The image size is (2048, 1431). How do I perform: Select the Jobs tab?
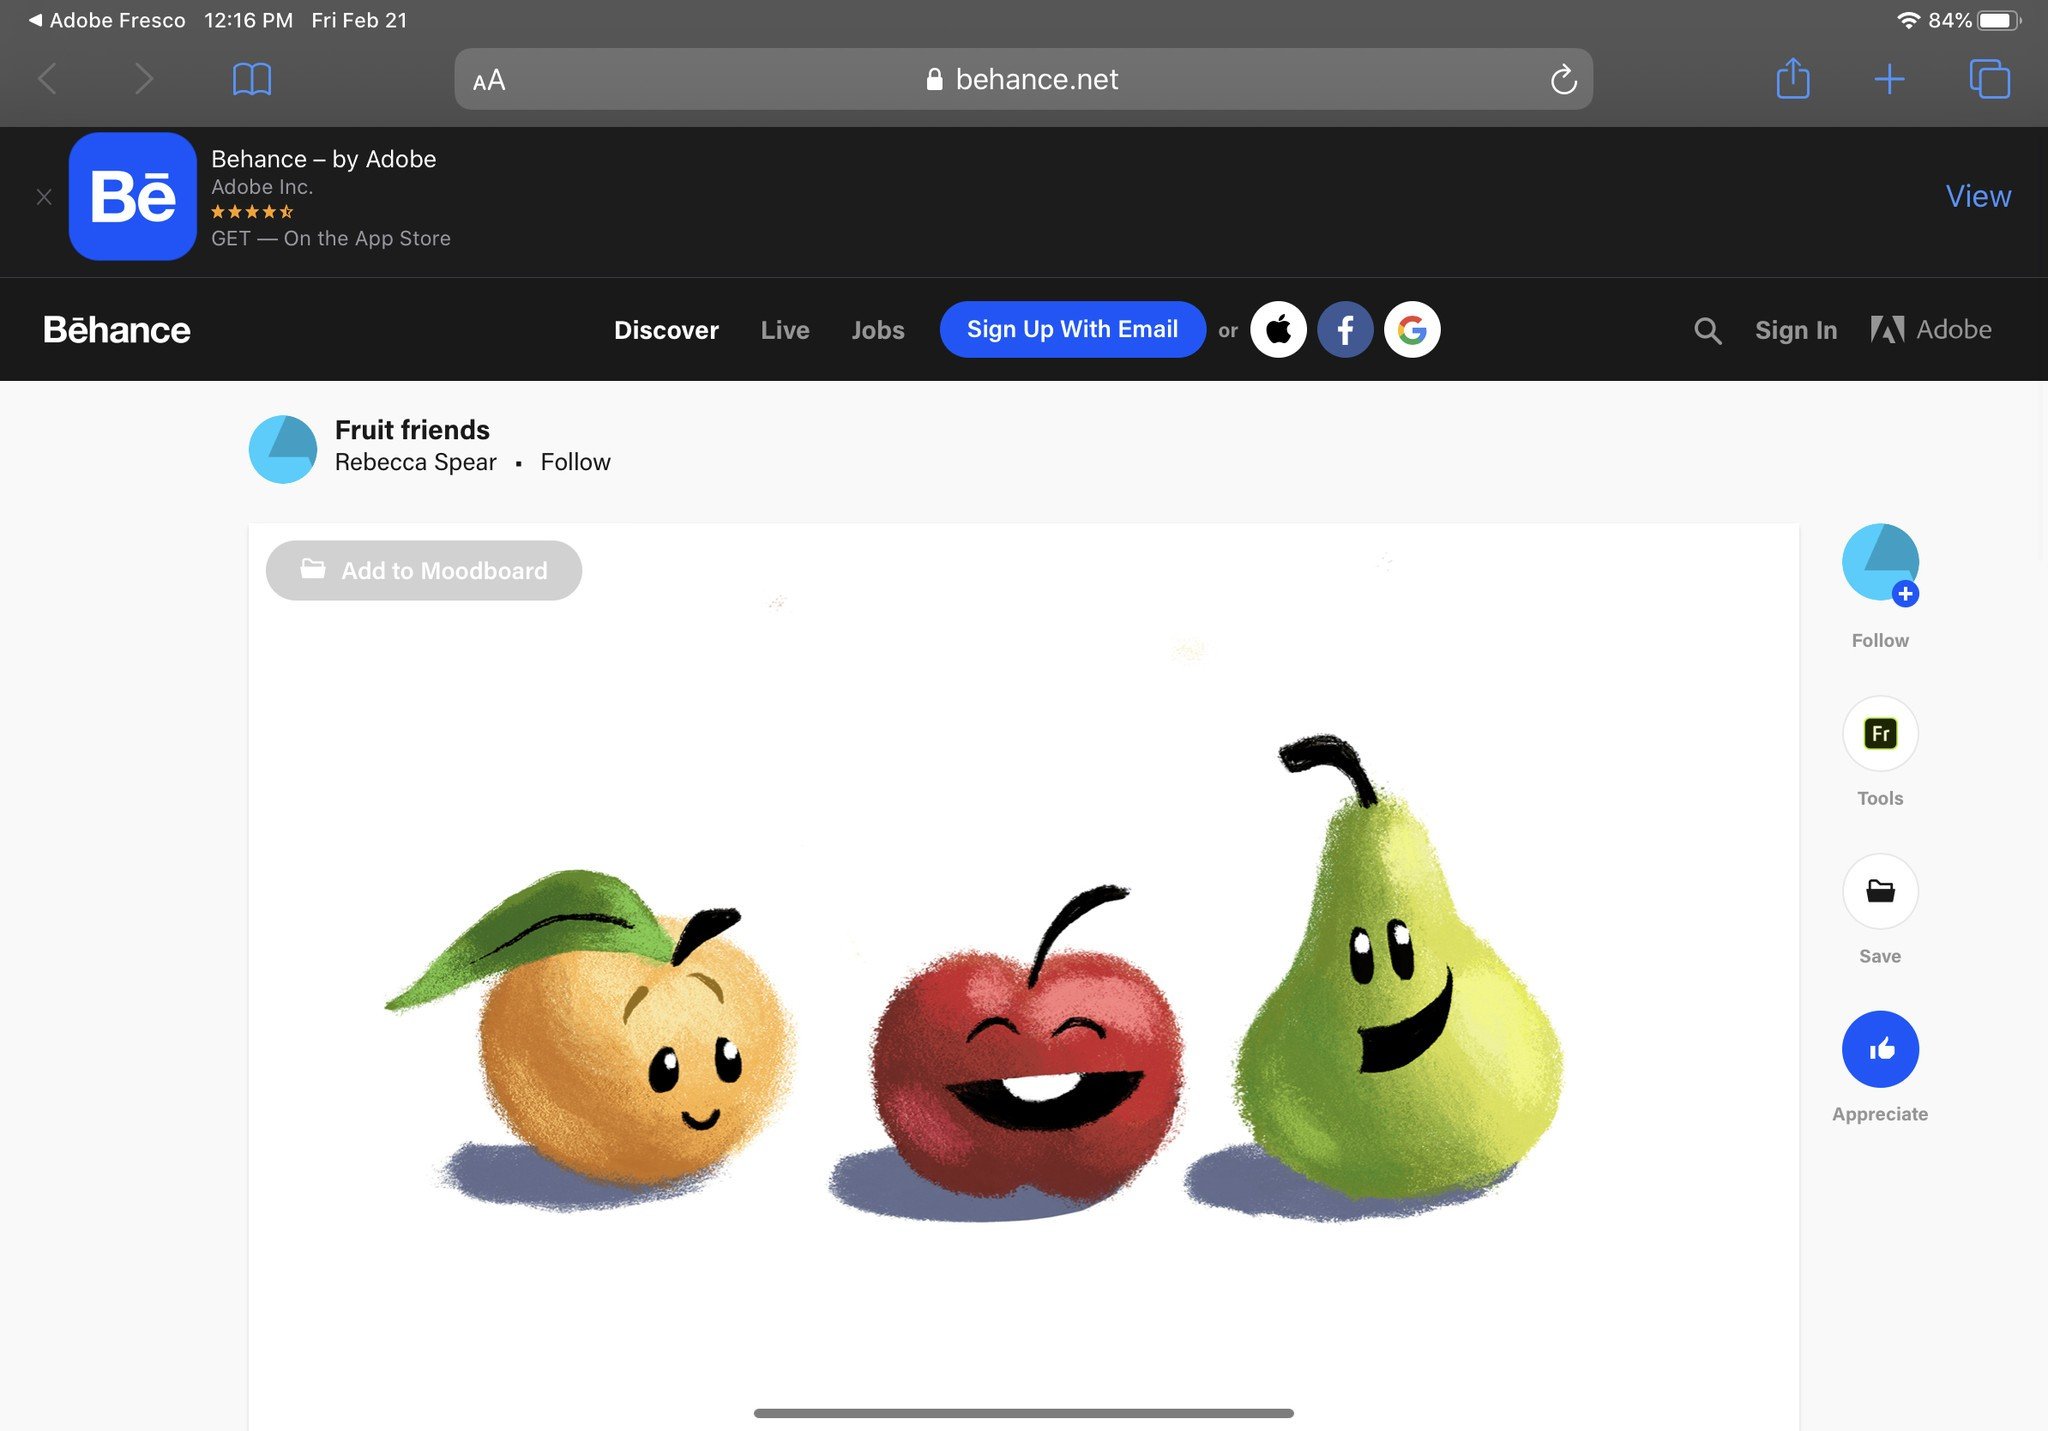point(876,328)
